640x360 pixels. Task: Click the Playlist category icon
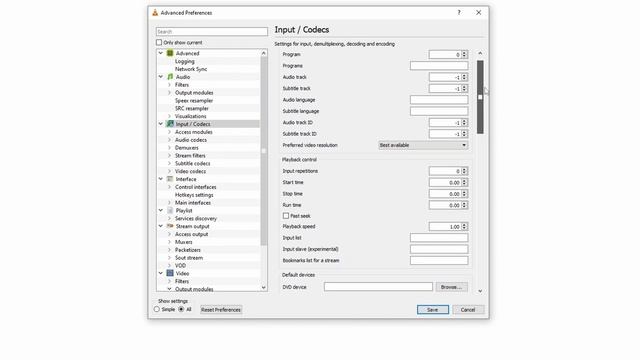tap(170, 210)
